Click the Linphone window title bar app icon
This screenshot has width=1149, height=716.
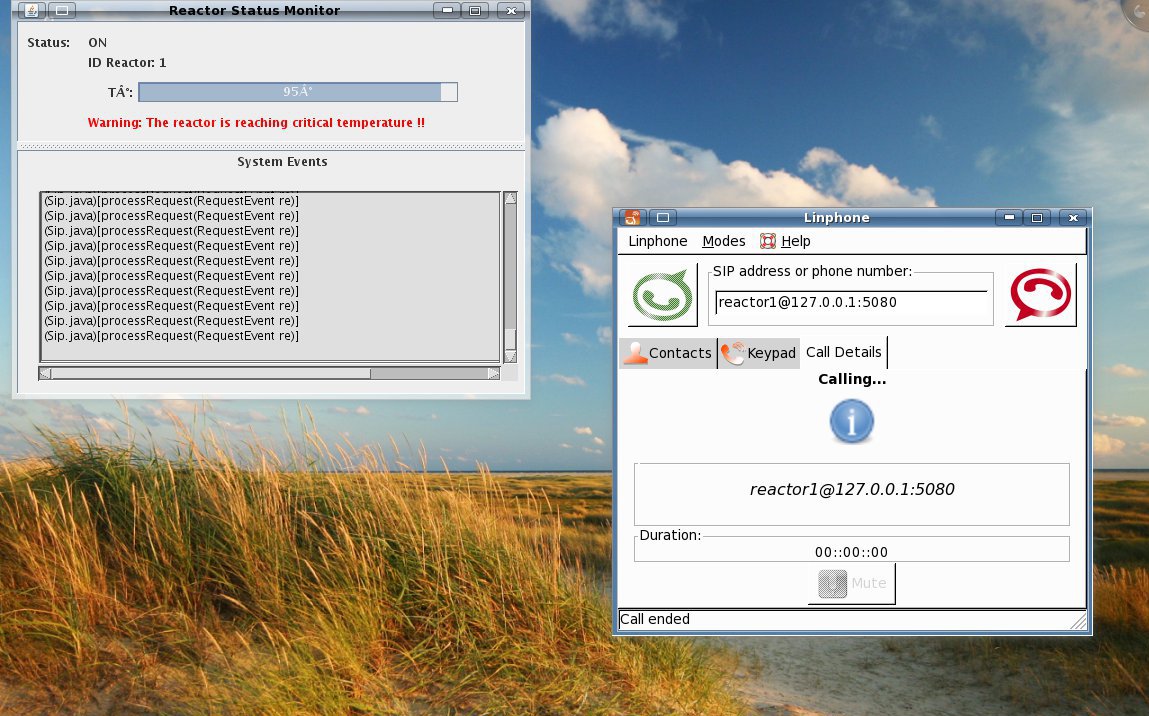(x=632, y=218)
